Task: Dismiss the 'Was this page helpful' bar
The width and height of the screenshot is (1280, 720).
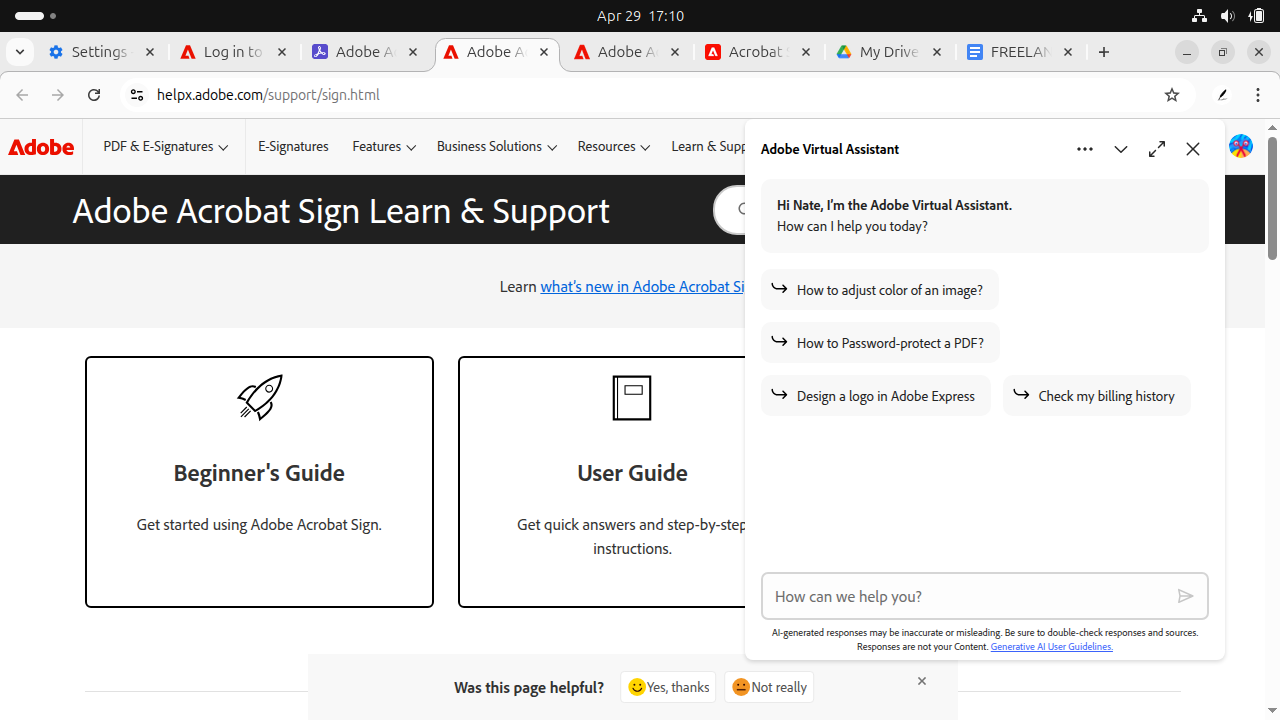Action: 922,681
